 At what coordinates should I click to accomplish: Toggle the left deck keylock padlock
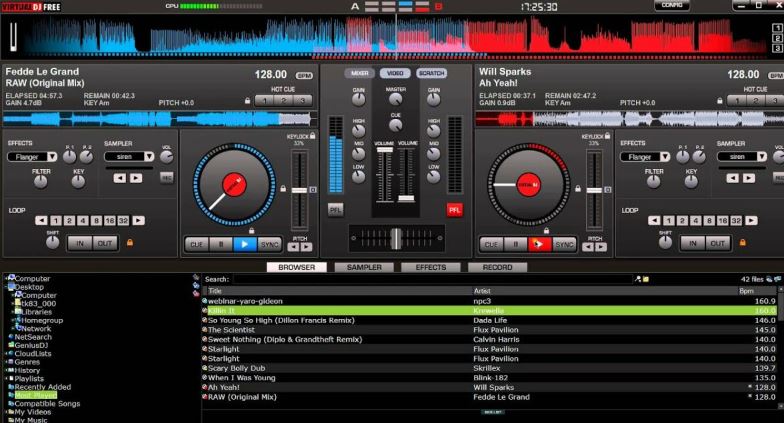[x=312, y=136]
